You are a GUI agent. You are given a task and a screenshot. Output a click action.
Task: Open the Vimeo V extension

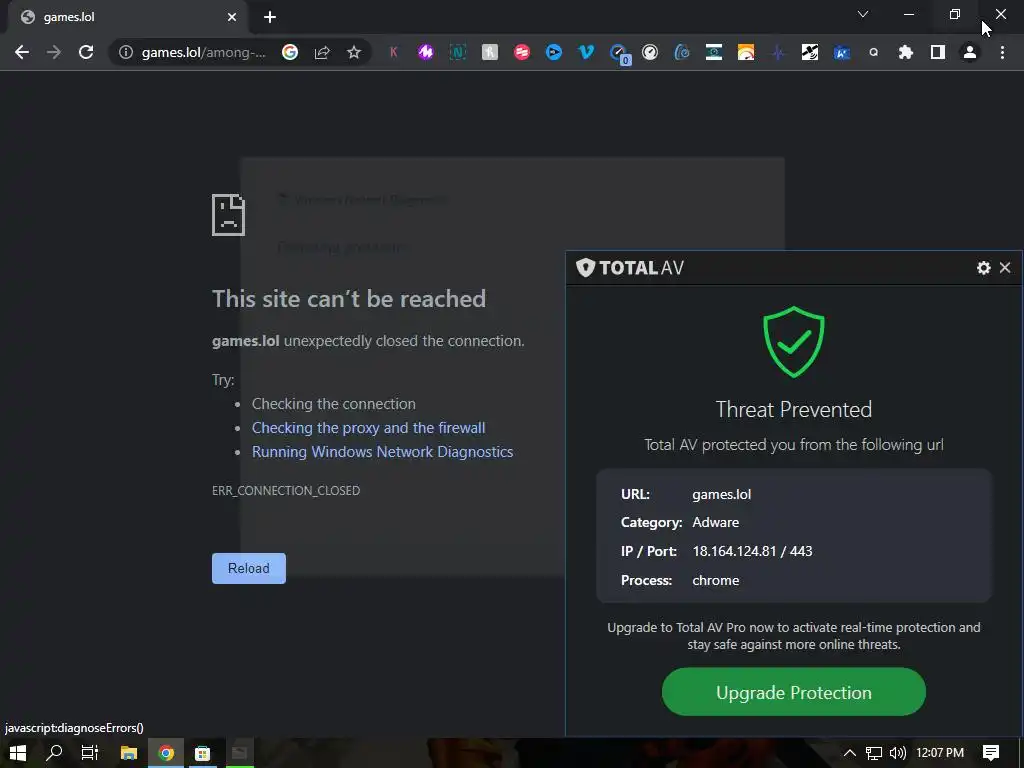pos(586,52)
